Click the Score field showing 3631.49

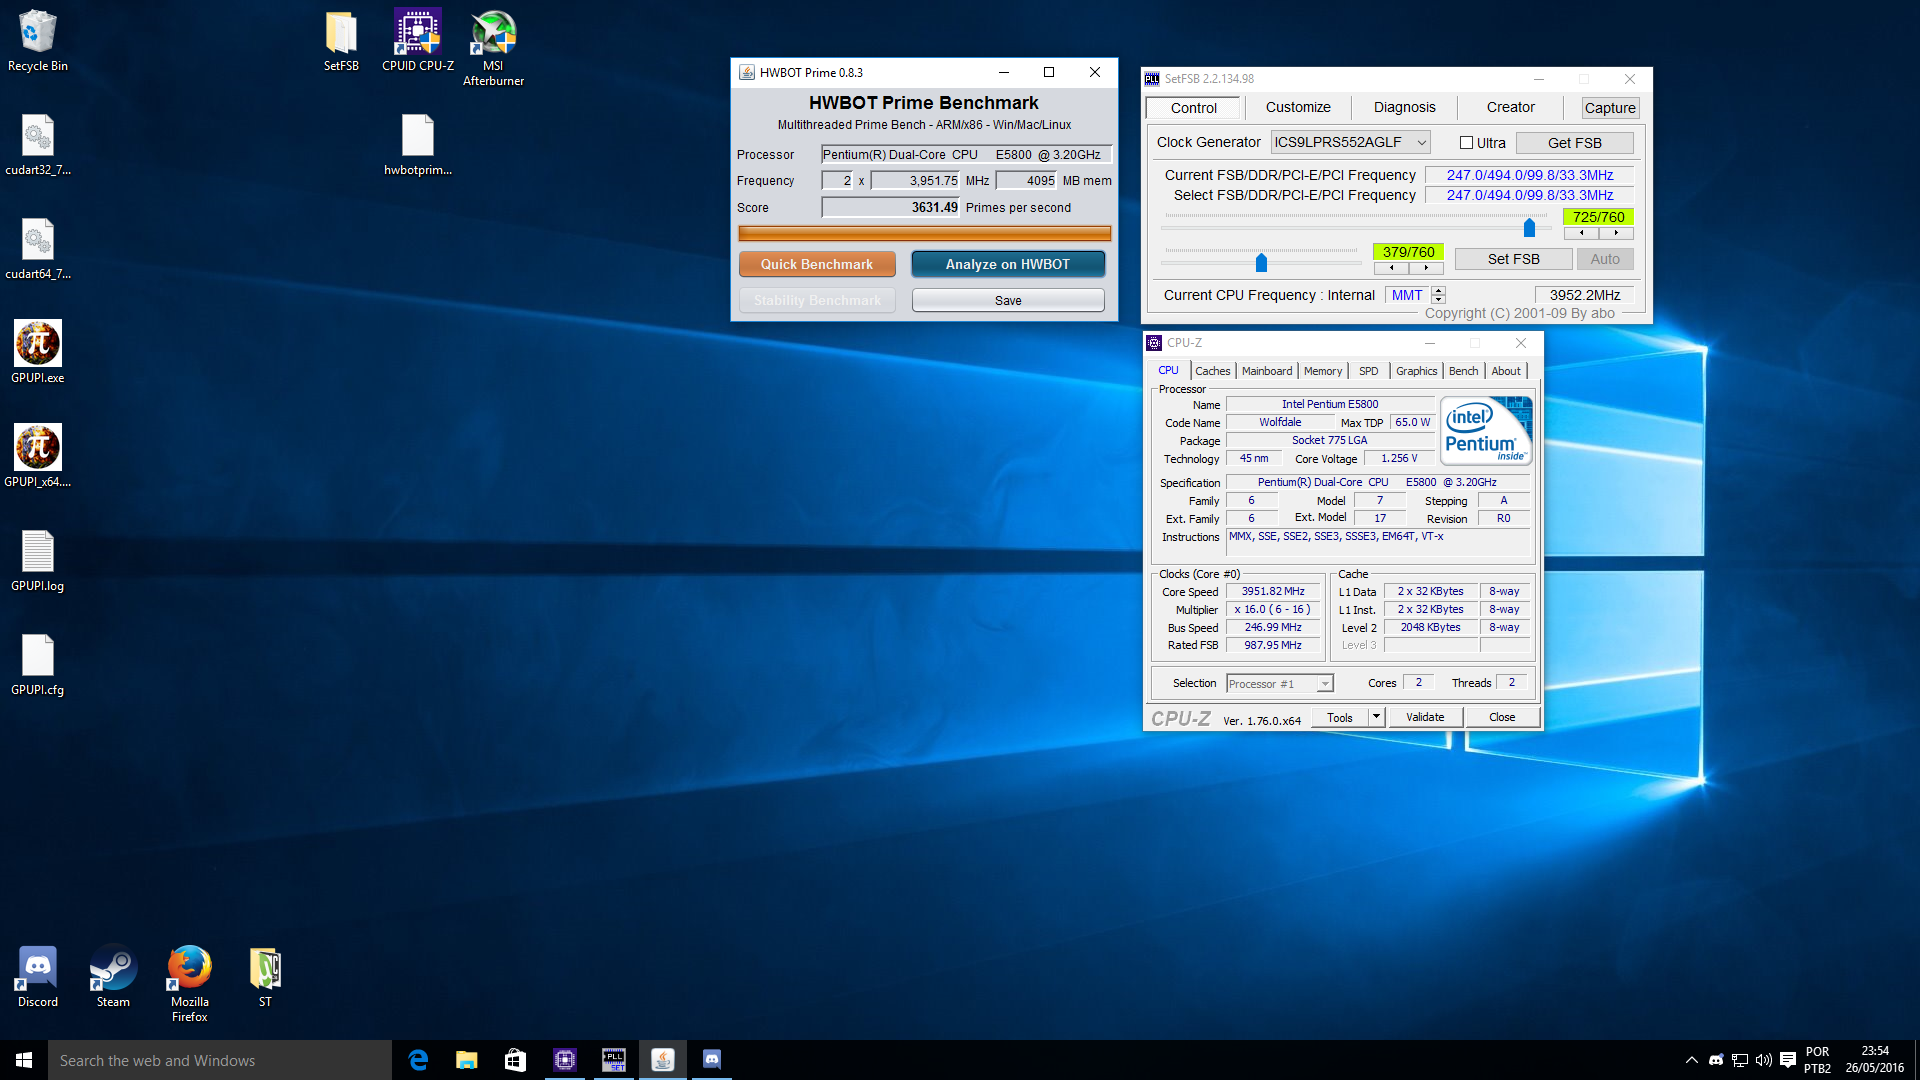(890, 207)
